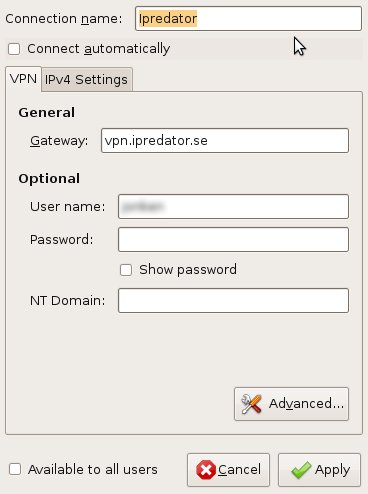Open the Advanced... options dialog
Image resolution: width=368 pixels, height=494 pixels.
point(292,404)
